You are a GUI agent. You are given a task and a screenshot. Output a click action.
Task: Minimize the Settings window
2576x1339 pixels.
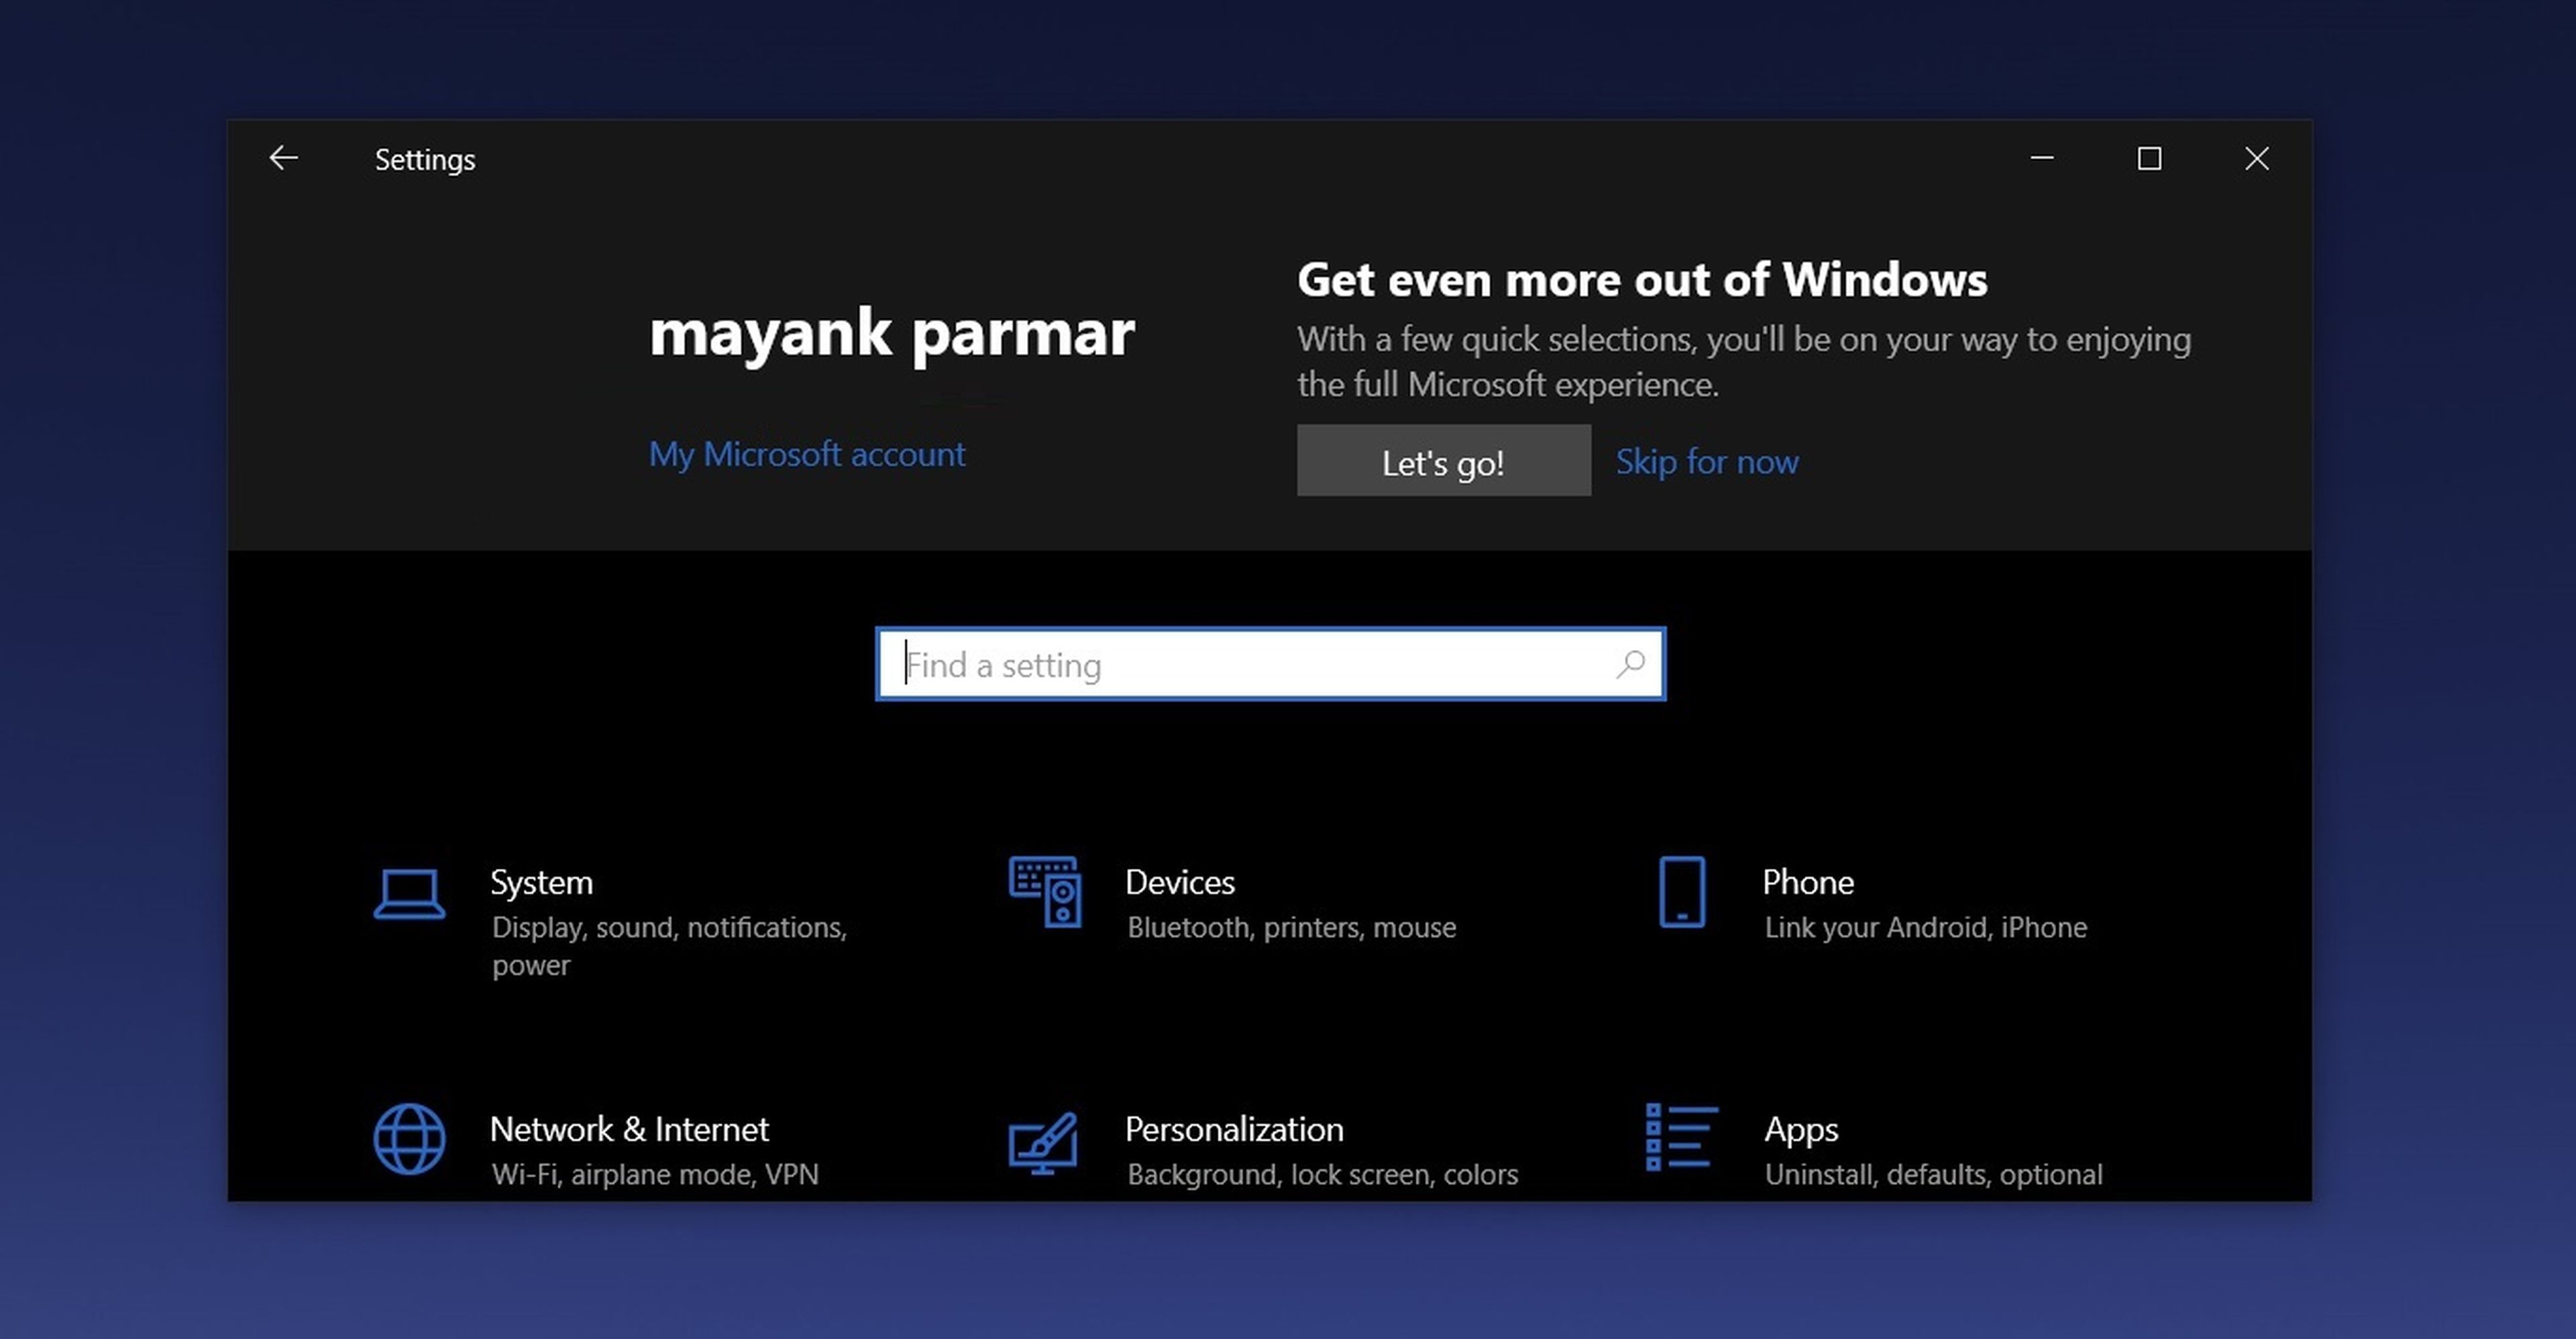coord(2042,158)
